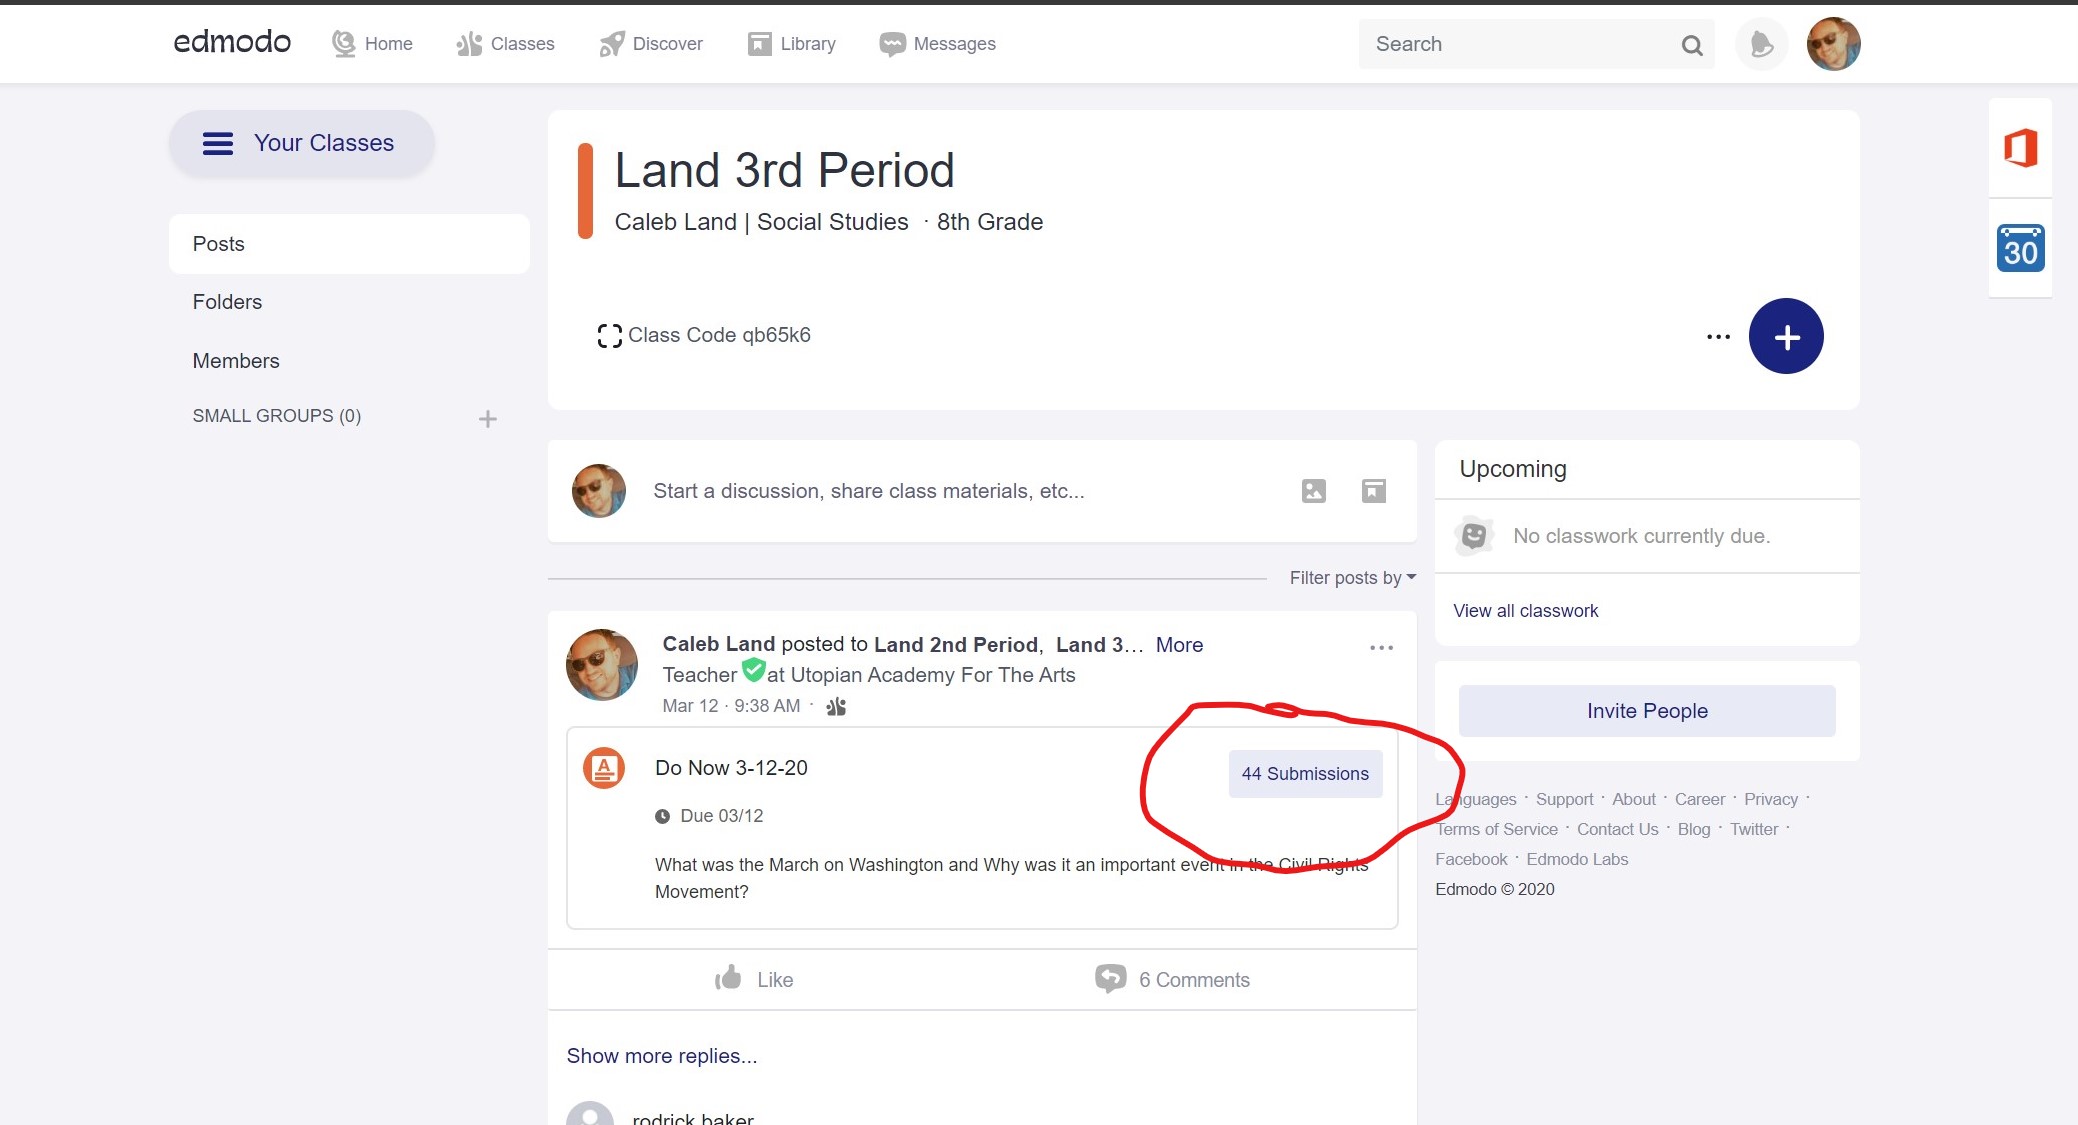2078x1125 pixels.
Task: Expand Your Classes hamburger menu
Action: coord(218,144)
